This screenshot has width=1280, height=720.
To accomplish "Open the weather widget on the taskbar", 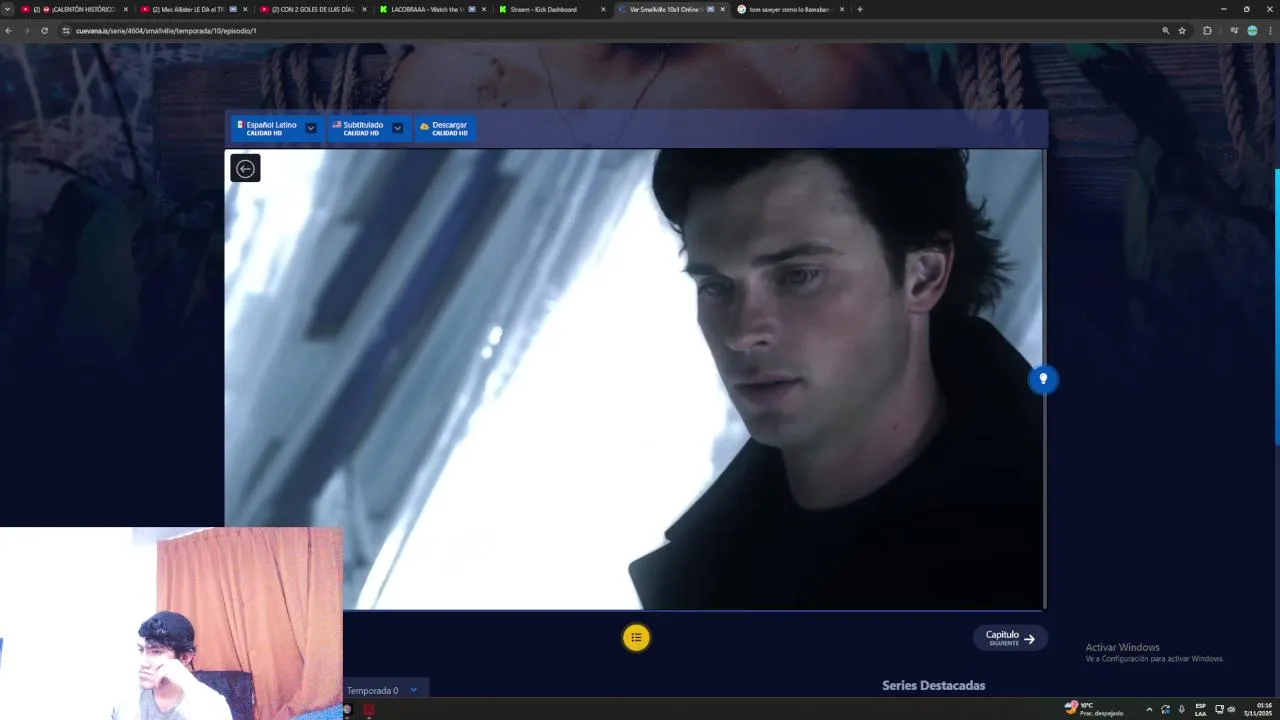I will pos(1094,709).
